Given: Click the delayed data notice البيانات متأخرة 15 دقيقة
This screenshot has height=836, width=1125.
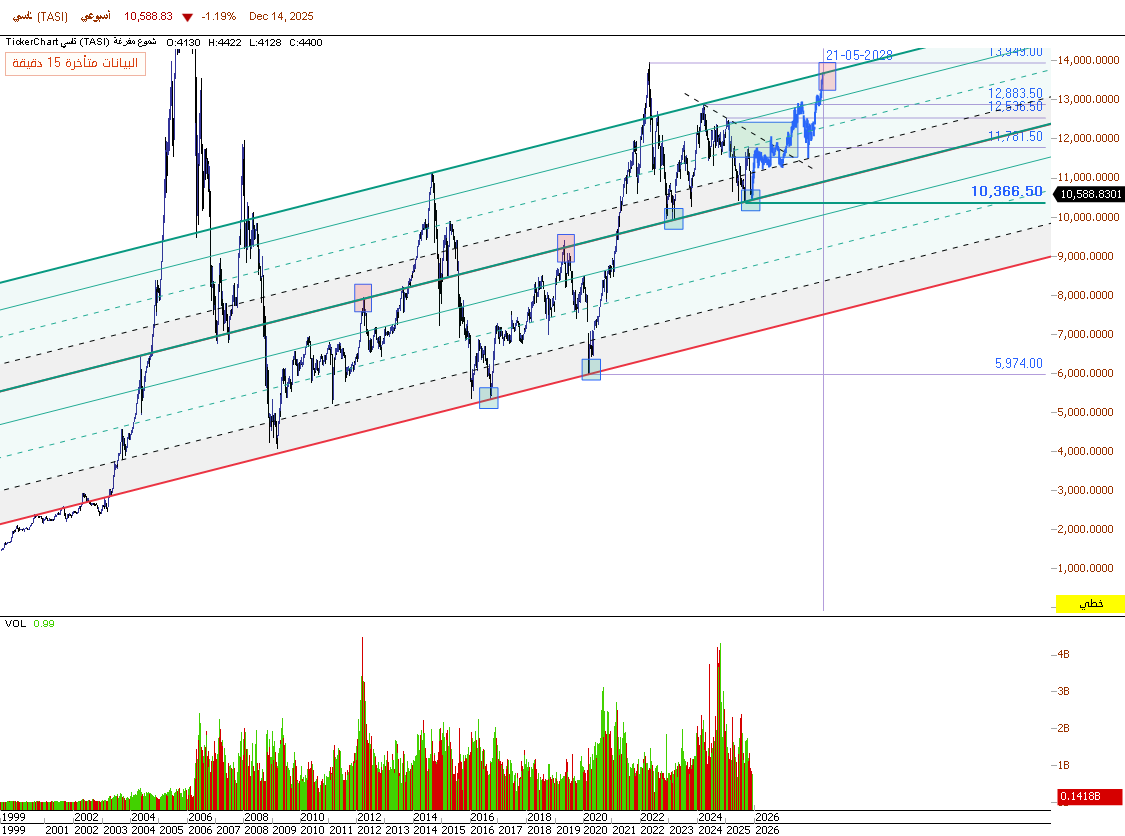Looking at the screenshot, I should click(x=75, y=63).
